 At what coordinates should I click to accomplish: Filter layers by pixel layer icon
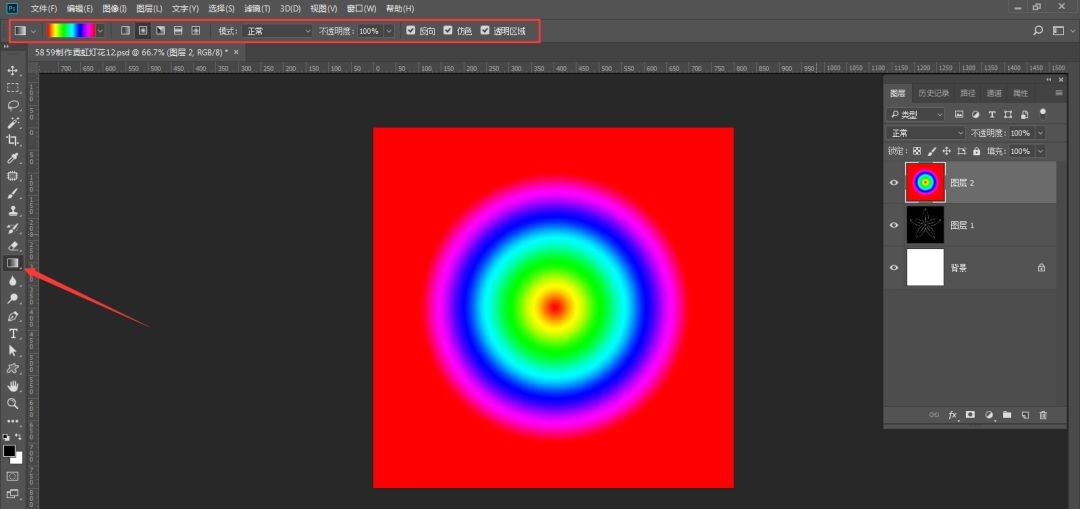[x=959, y=114]
